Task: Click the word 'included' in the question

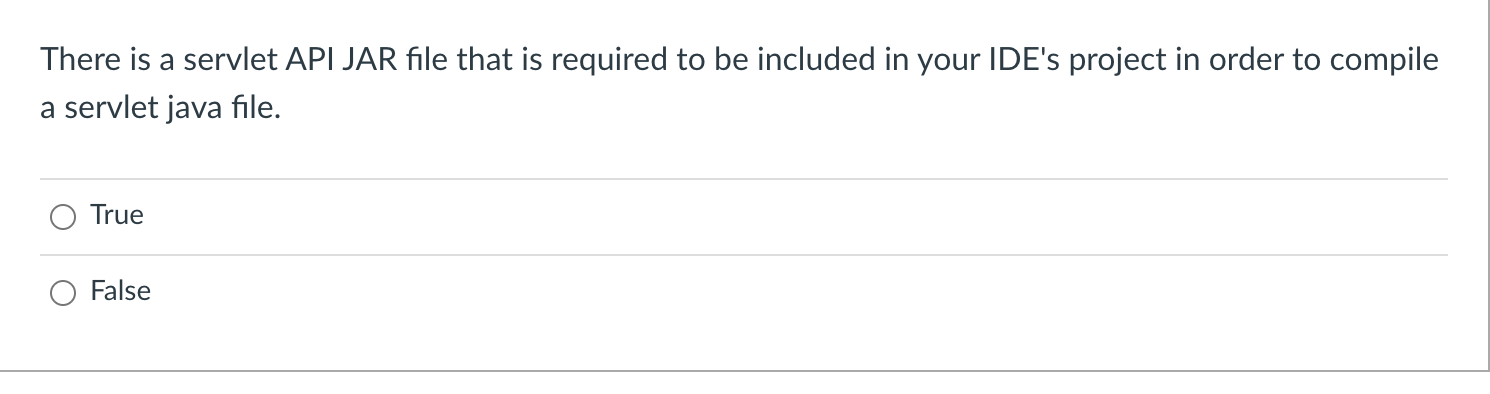Action: (x=805, y=60)
